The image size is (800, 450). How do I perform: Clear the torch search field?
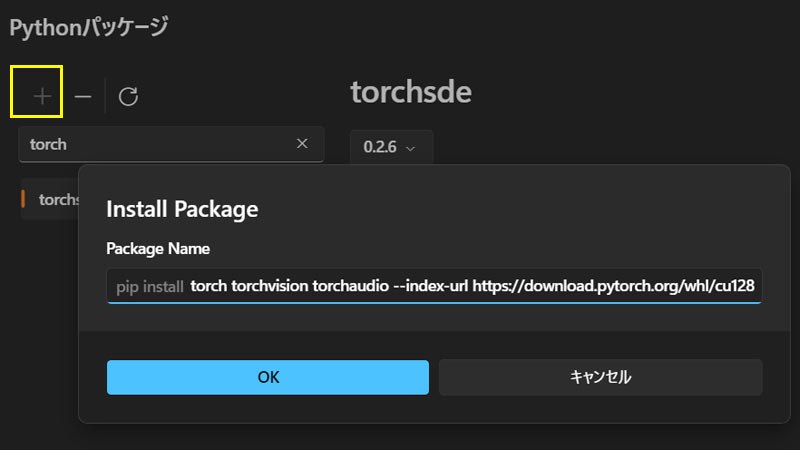pos(302,144)
